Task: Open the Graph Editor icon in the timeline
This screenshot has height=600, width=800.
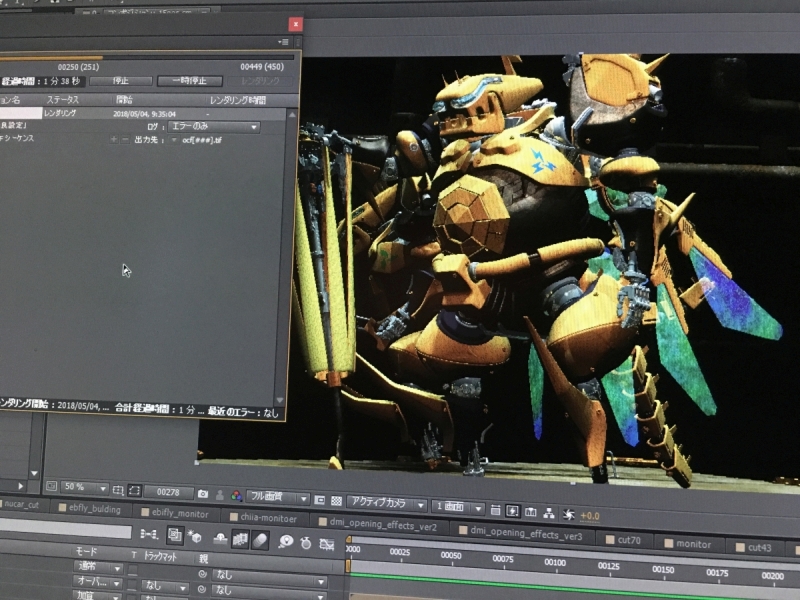Action: coord(325,544)
